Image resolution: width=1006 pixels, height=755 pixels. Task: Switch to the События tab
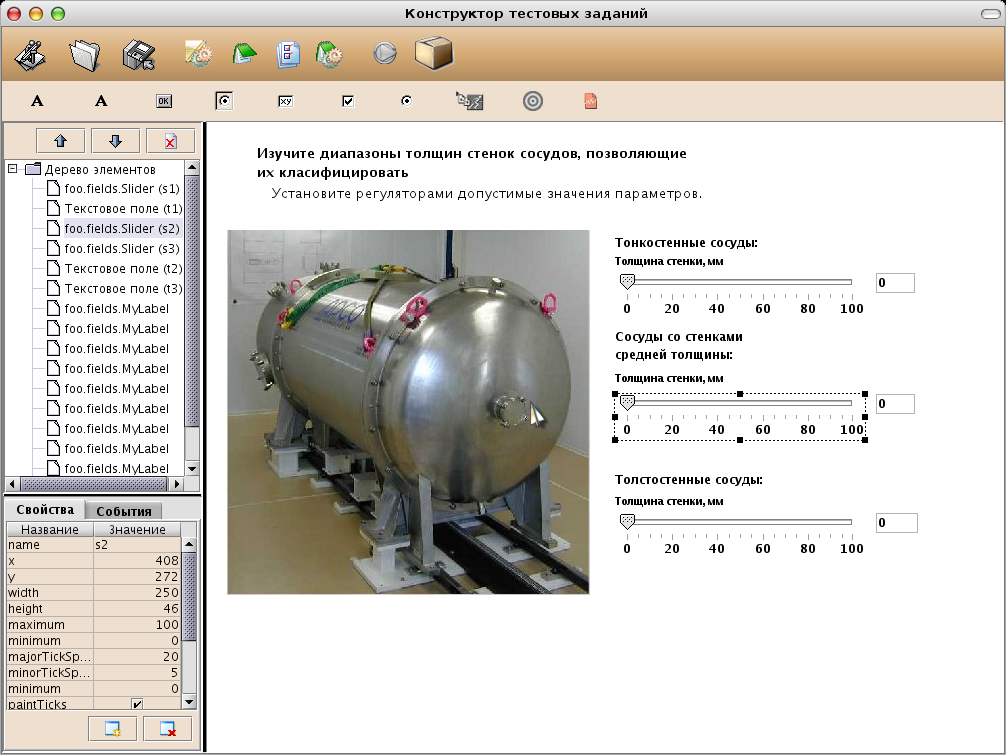124,511
